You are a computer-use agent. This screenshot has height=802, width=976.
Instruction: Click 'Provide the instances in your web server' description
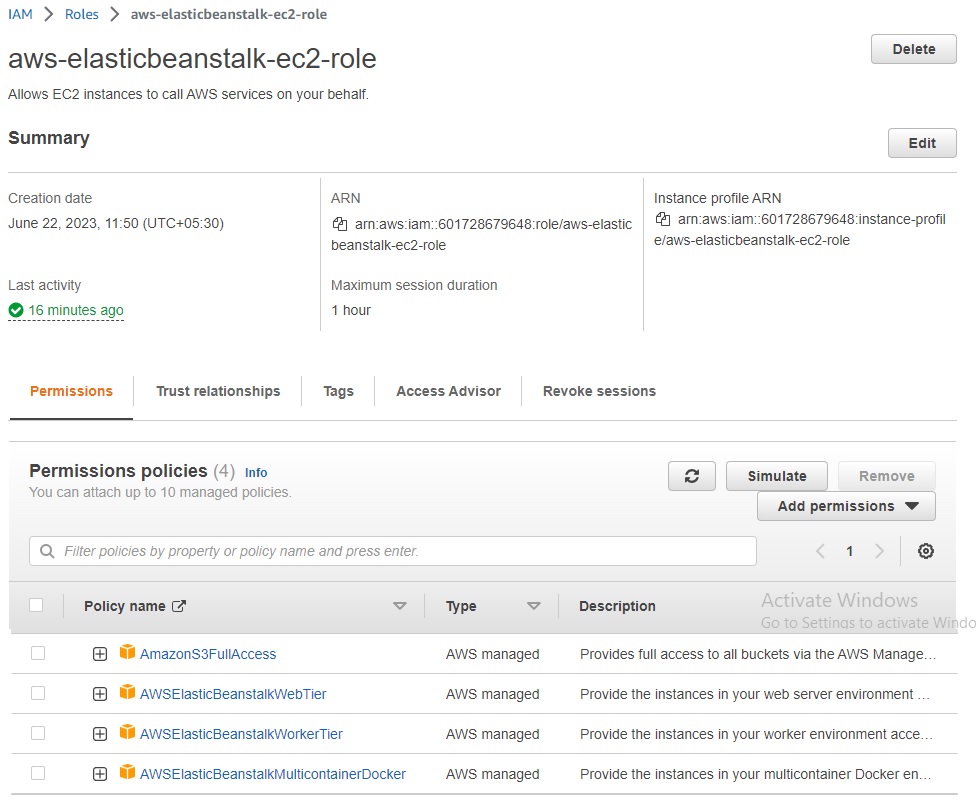coord(755,694)
